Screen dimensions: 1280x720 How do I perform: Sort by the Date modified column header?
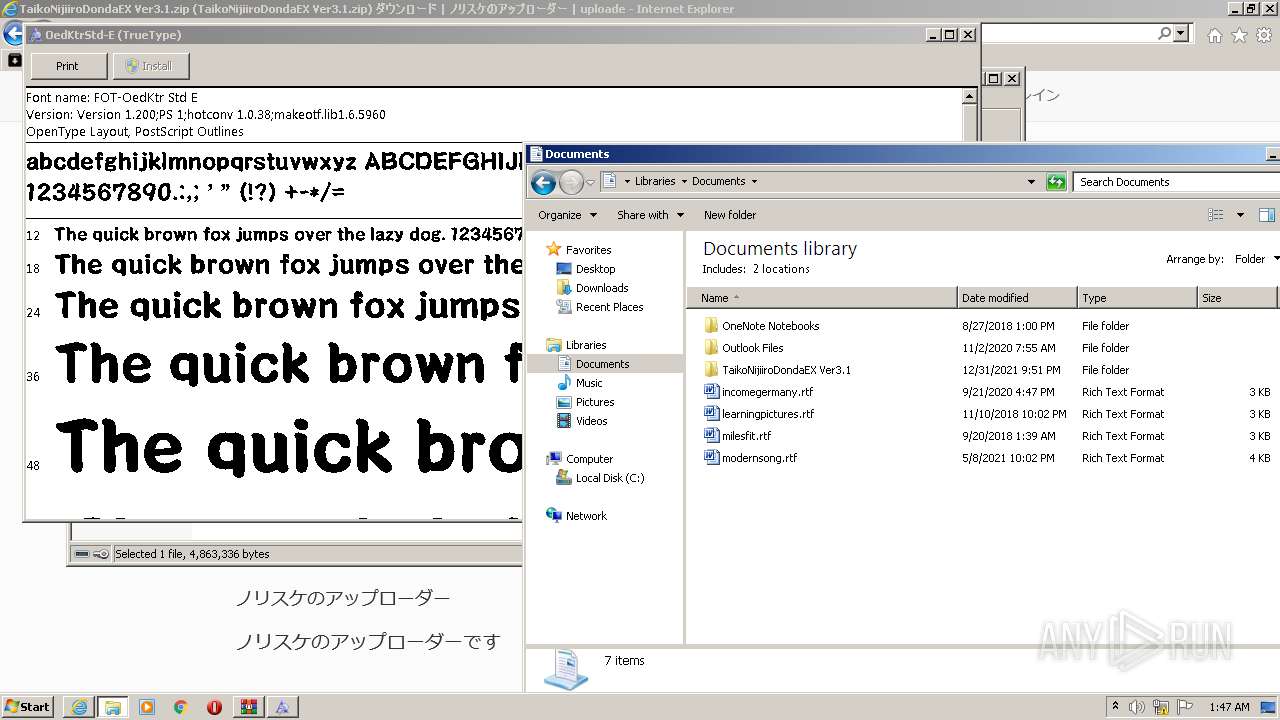(1017, 298)
